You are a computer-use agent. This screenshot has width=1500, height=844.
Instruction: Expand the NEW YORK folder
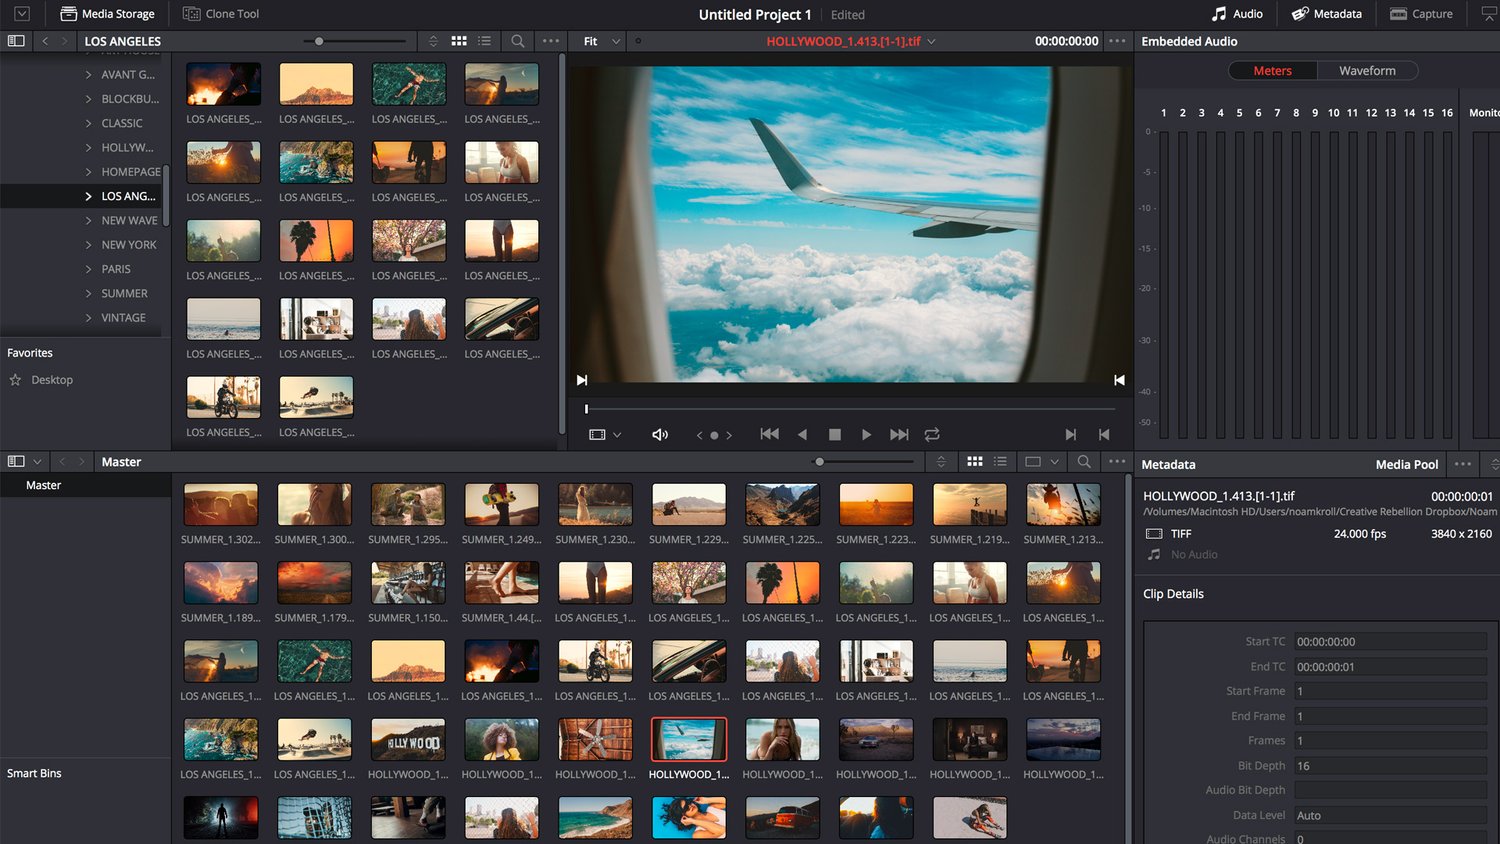(88, 245)
